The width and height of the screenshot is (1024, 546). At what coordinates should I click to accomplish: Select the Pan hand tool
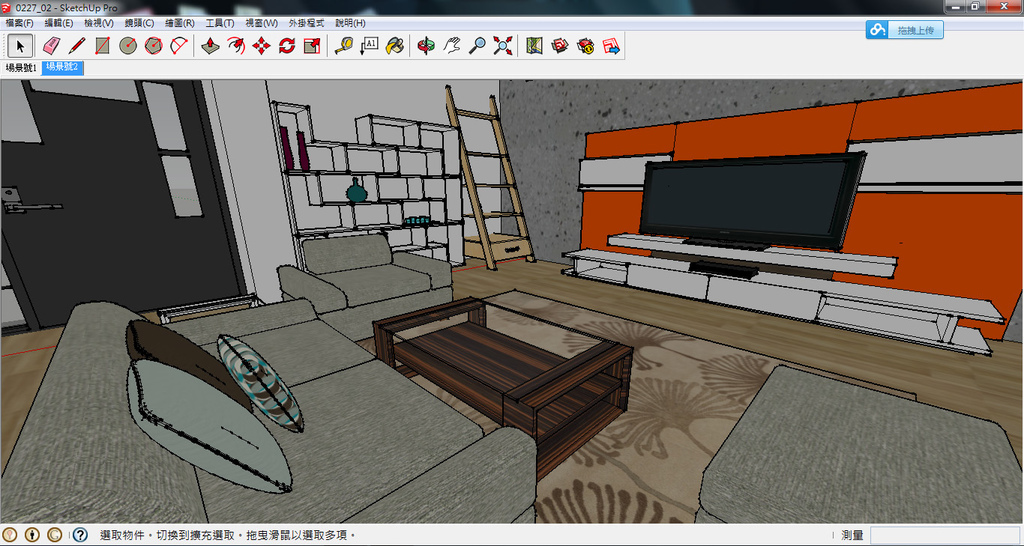tap(452, 46)
